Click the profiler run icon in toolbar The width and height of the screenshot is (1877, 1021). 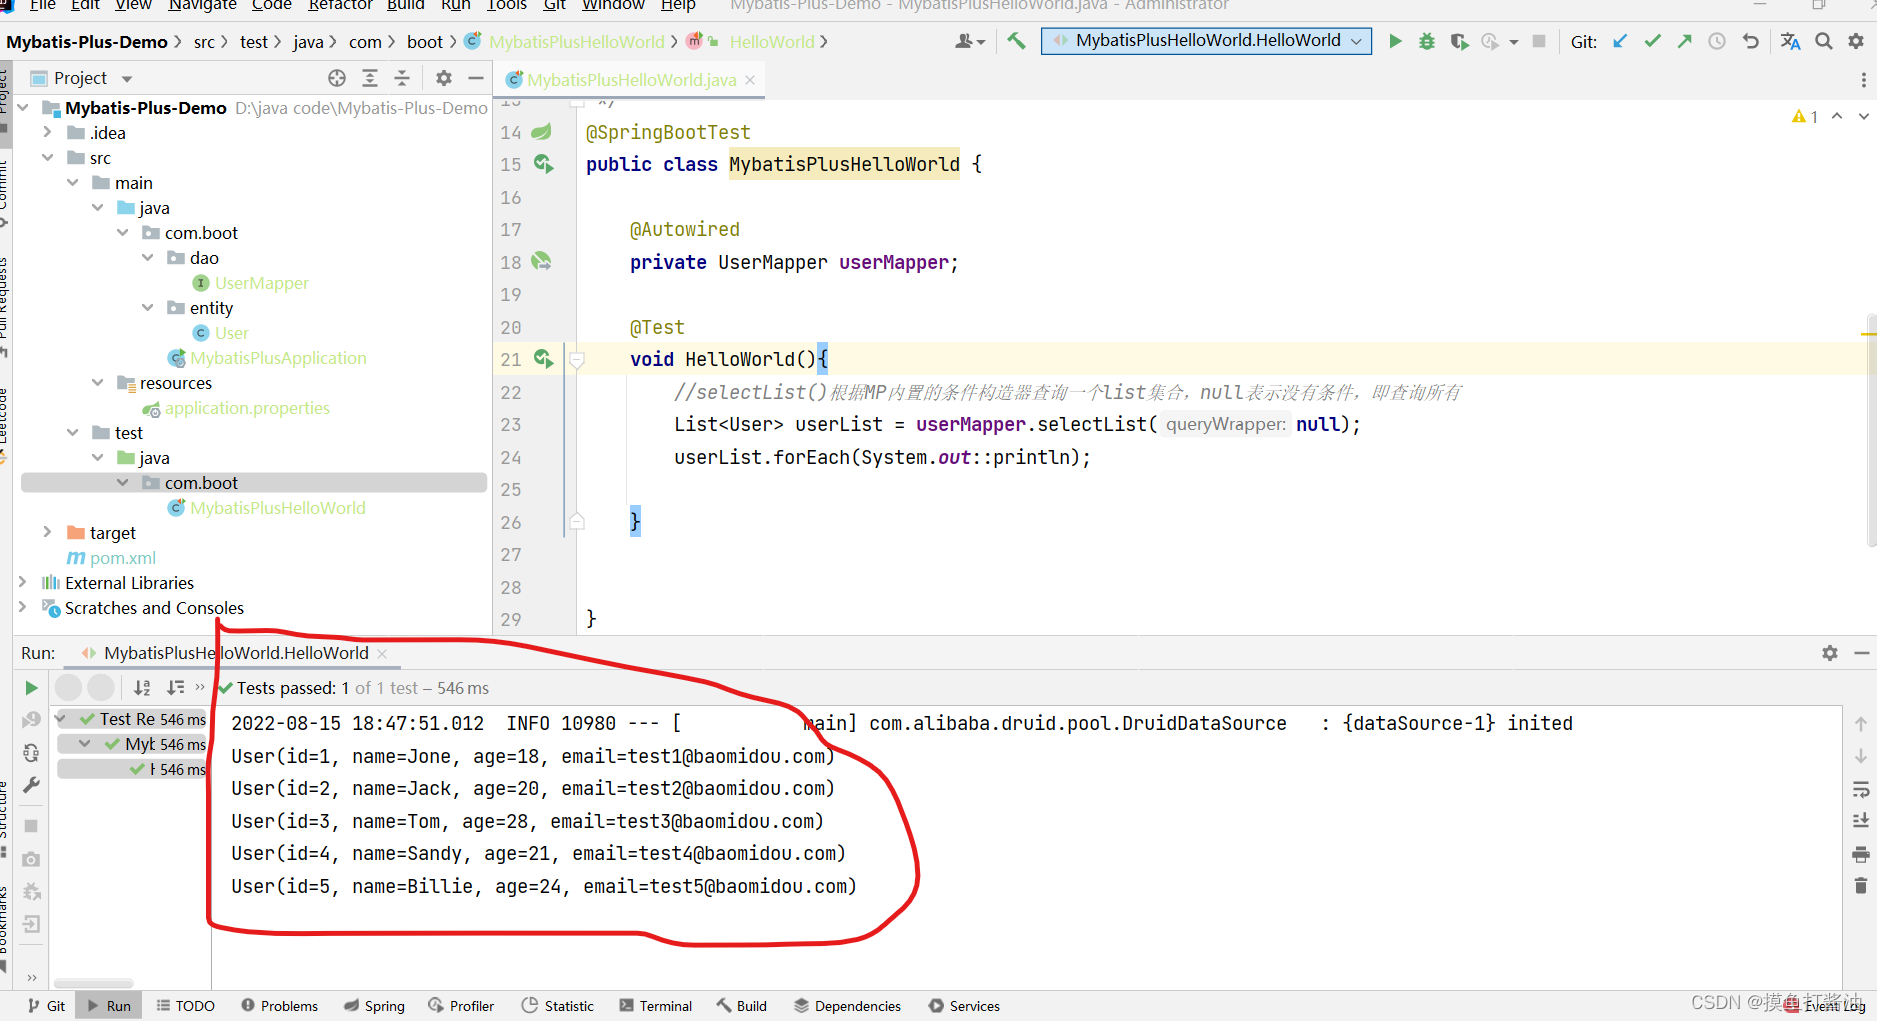(1491, 41)
